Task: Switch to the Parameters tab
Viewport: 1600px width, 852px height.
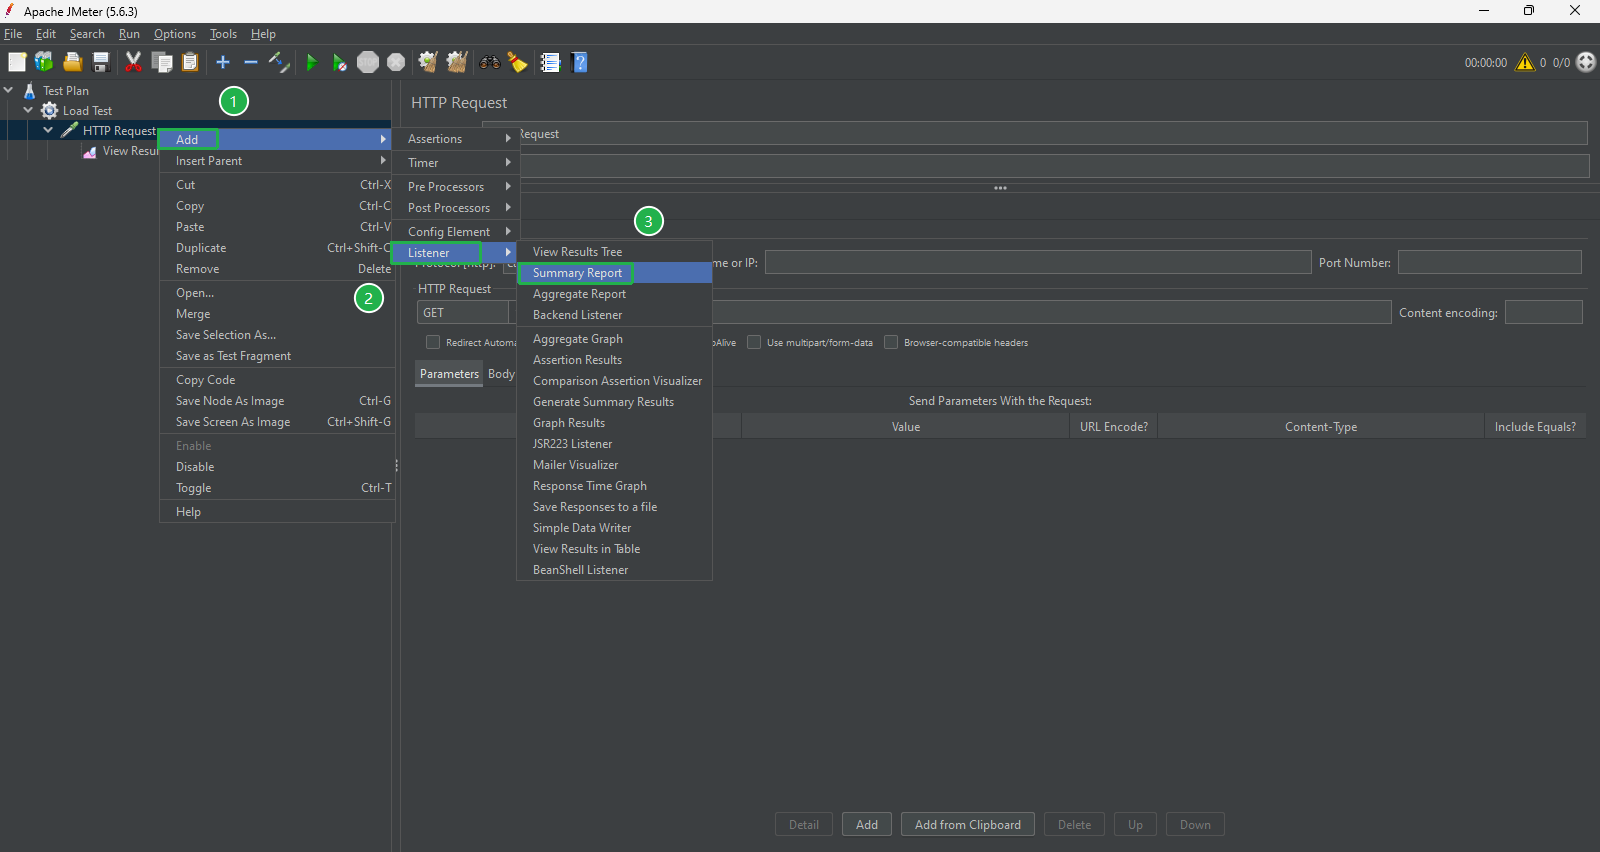Action: [x=449, y=374]
